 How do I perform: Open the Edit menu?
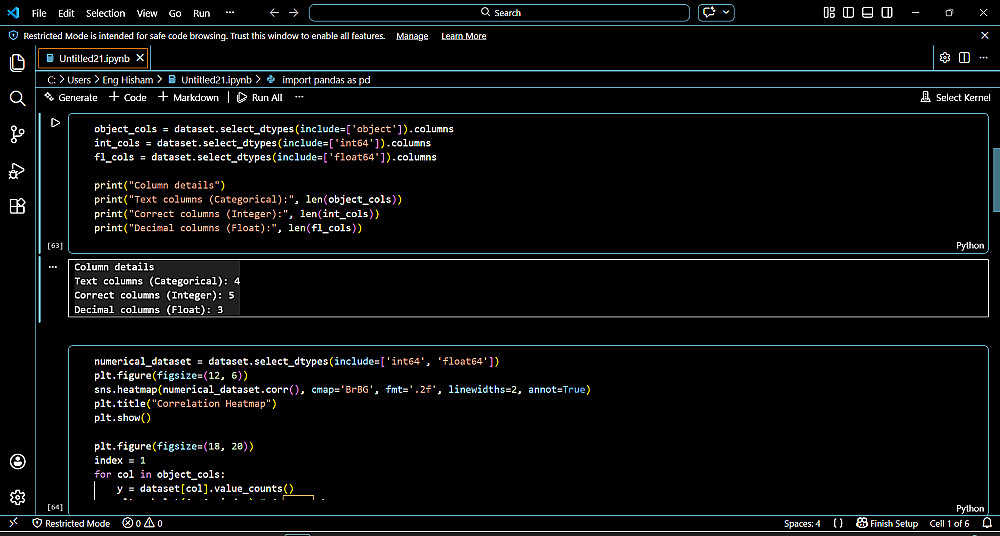(66, 13)
